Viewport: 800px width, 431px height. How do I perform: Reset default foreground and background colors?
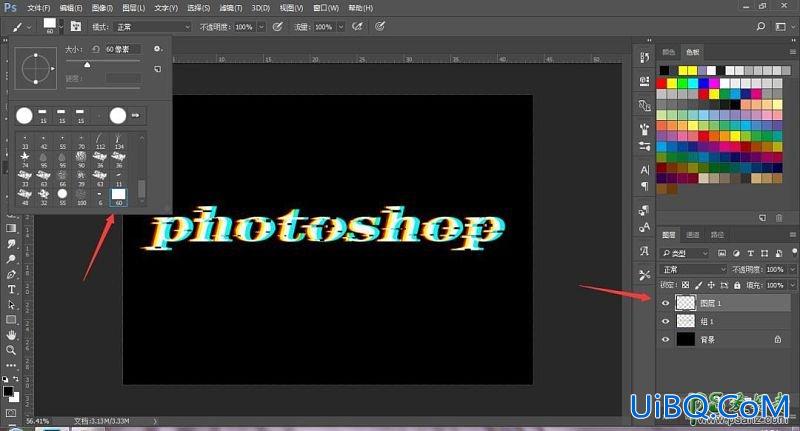click(x=5, y=379)
